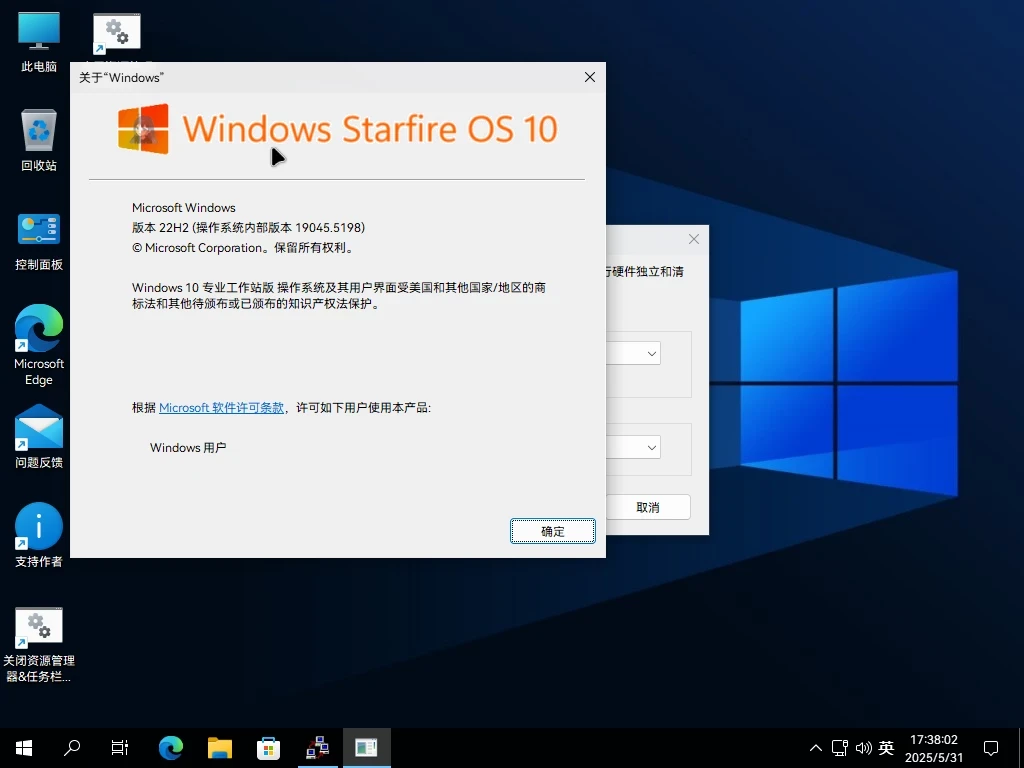Confirm the About Windows dialog with 确定
The height and width of the screenshot is (768, 1024).
click(x=552, y=530)
